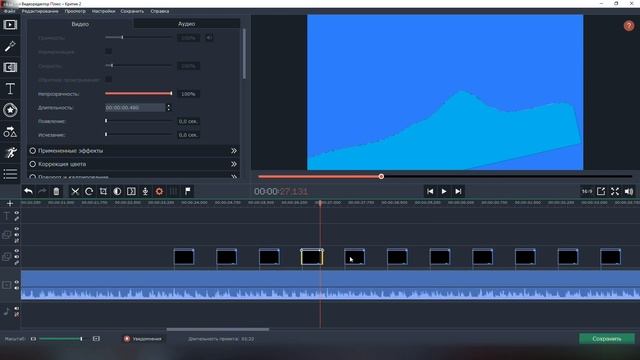Open the Файл menu
The height and width of the screenshot is (360, 640).
pyautogui.click(x=9, y=11)
